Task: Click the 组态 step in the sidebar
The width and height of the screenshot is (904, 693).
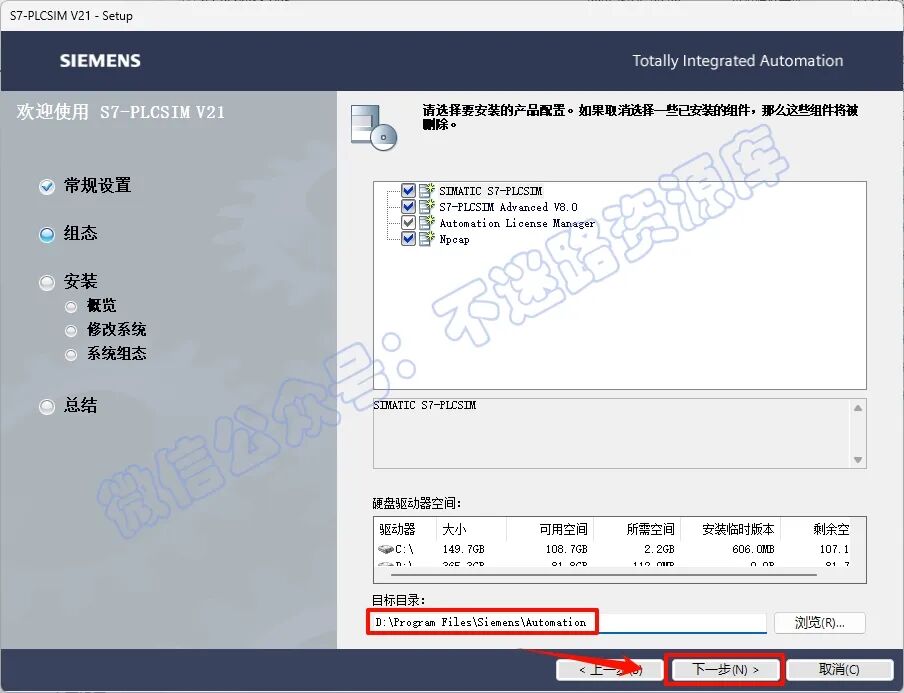Action: tap(81, 233)
